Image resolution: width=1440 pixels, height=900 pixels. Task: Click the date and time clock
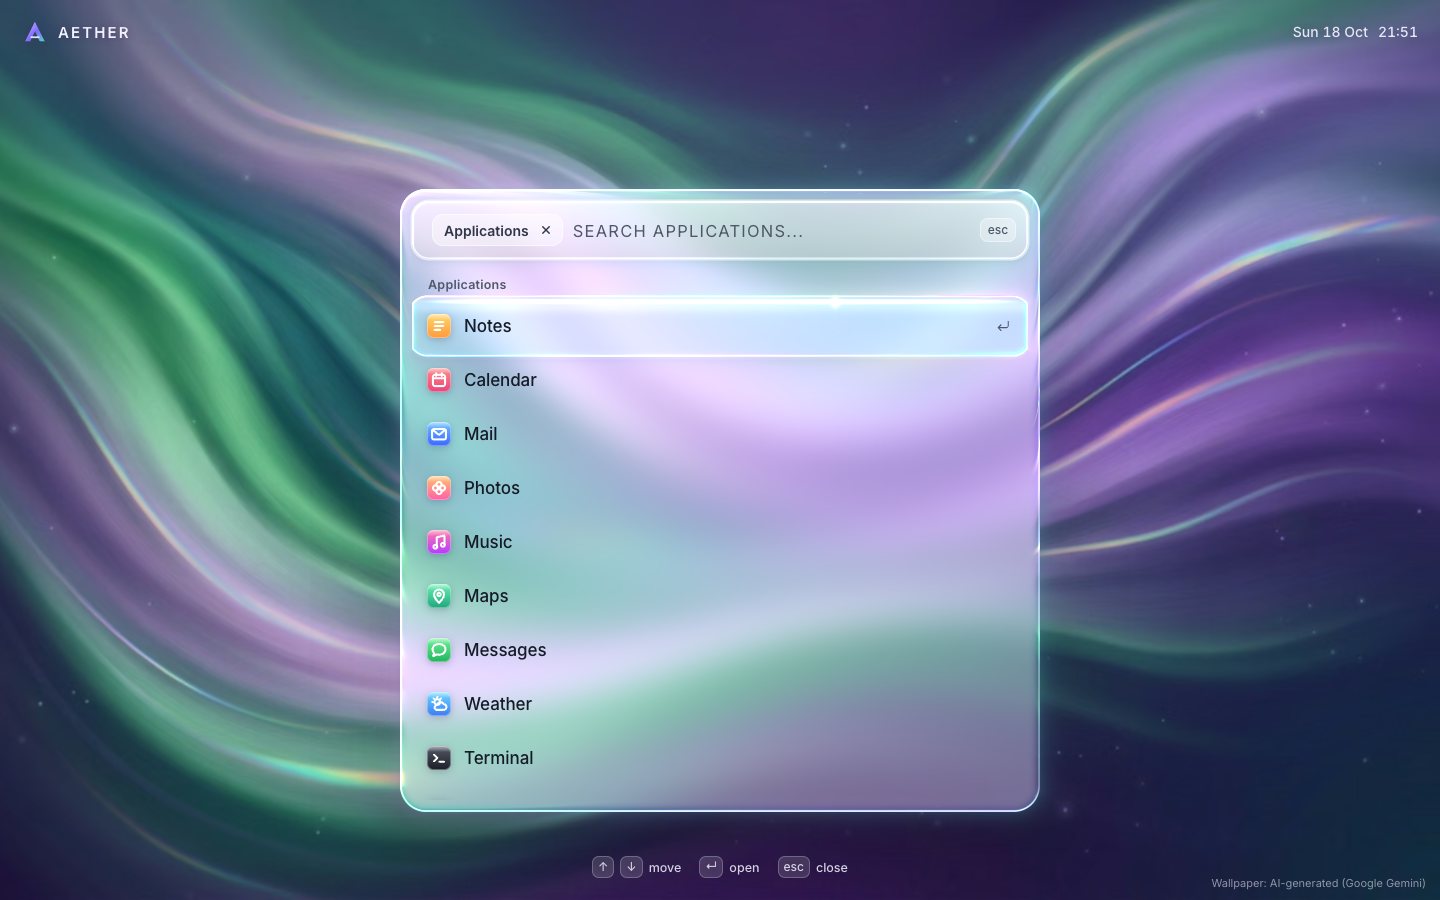tap(1355, 32)
